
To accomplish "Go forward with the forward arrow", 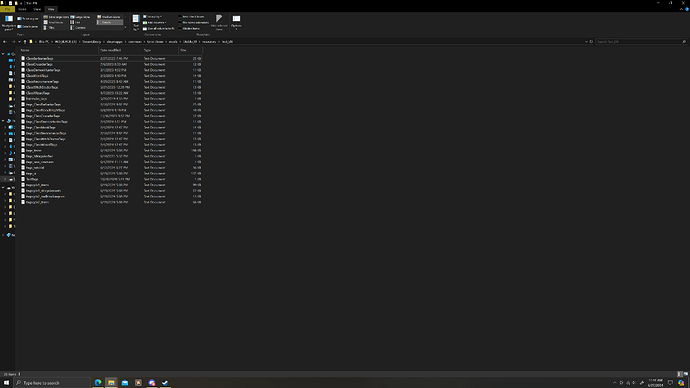I will (x=13, y=41).
